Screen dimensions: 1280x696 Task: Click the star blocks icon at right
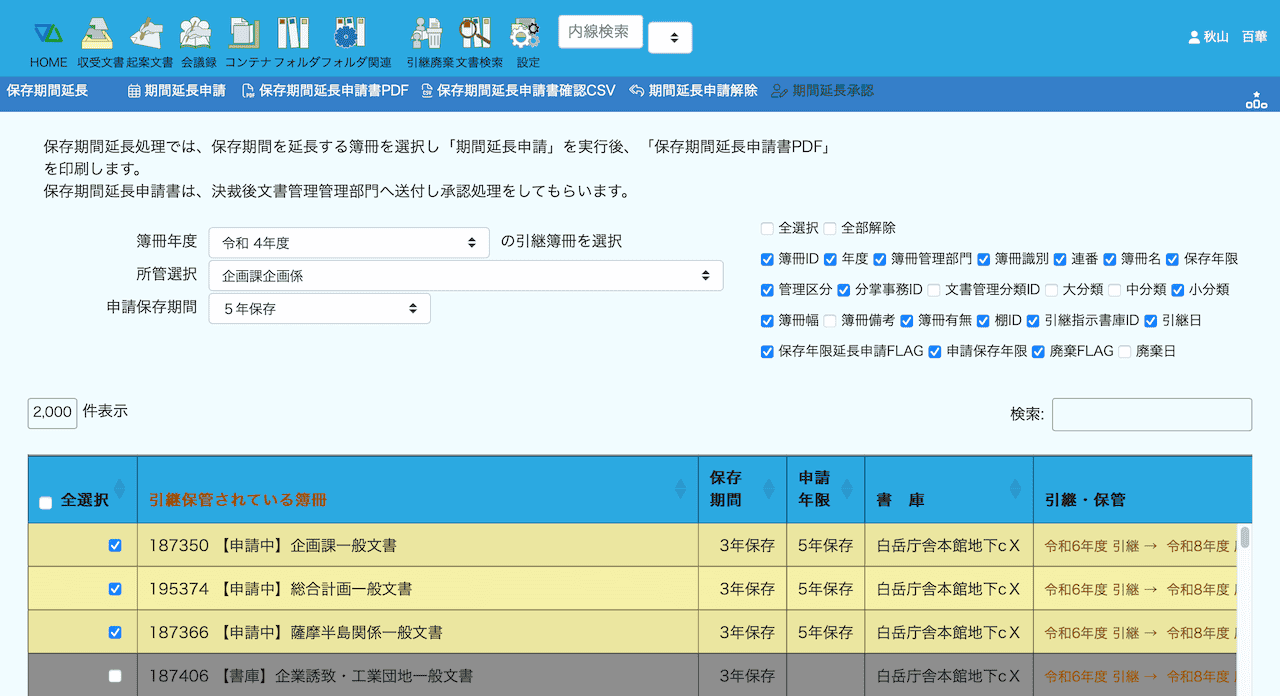click(x=1256, y=99)
